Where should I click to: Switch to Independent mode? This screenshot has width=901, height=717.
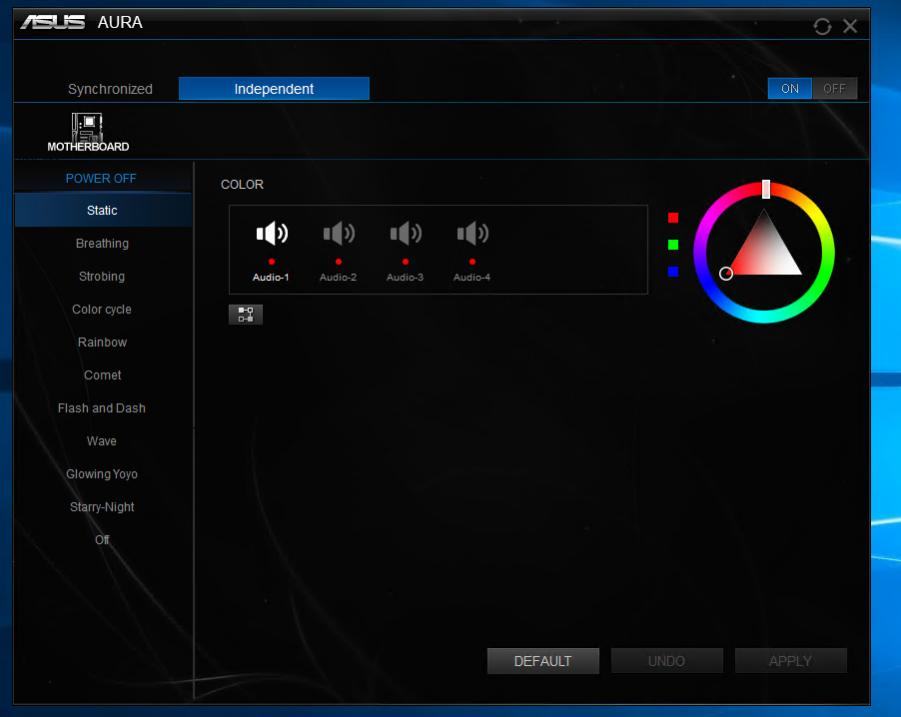pos(274,88)
